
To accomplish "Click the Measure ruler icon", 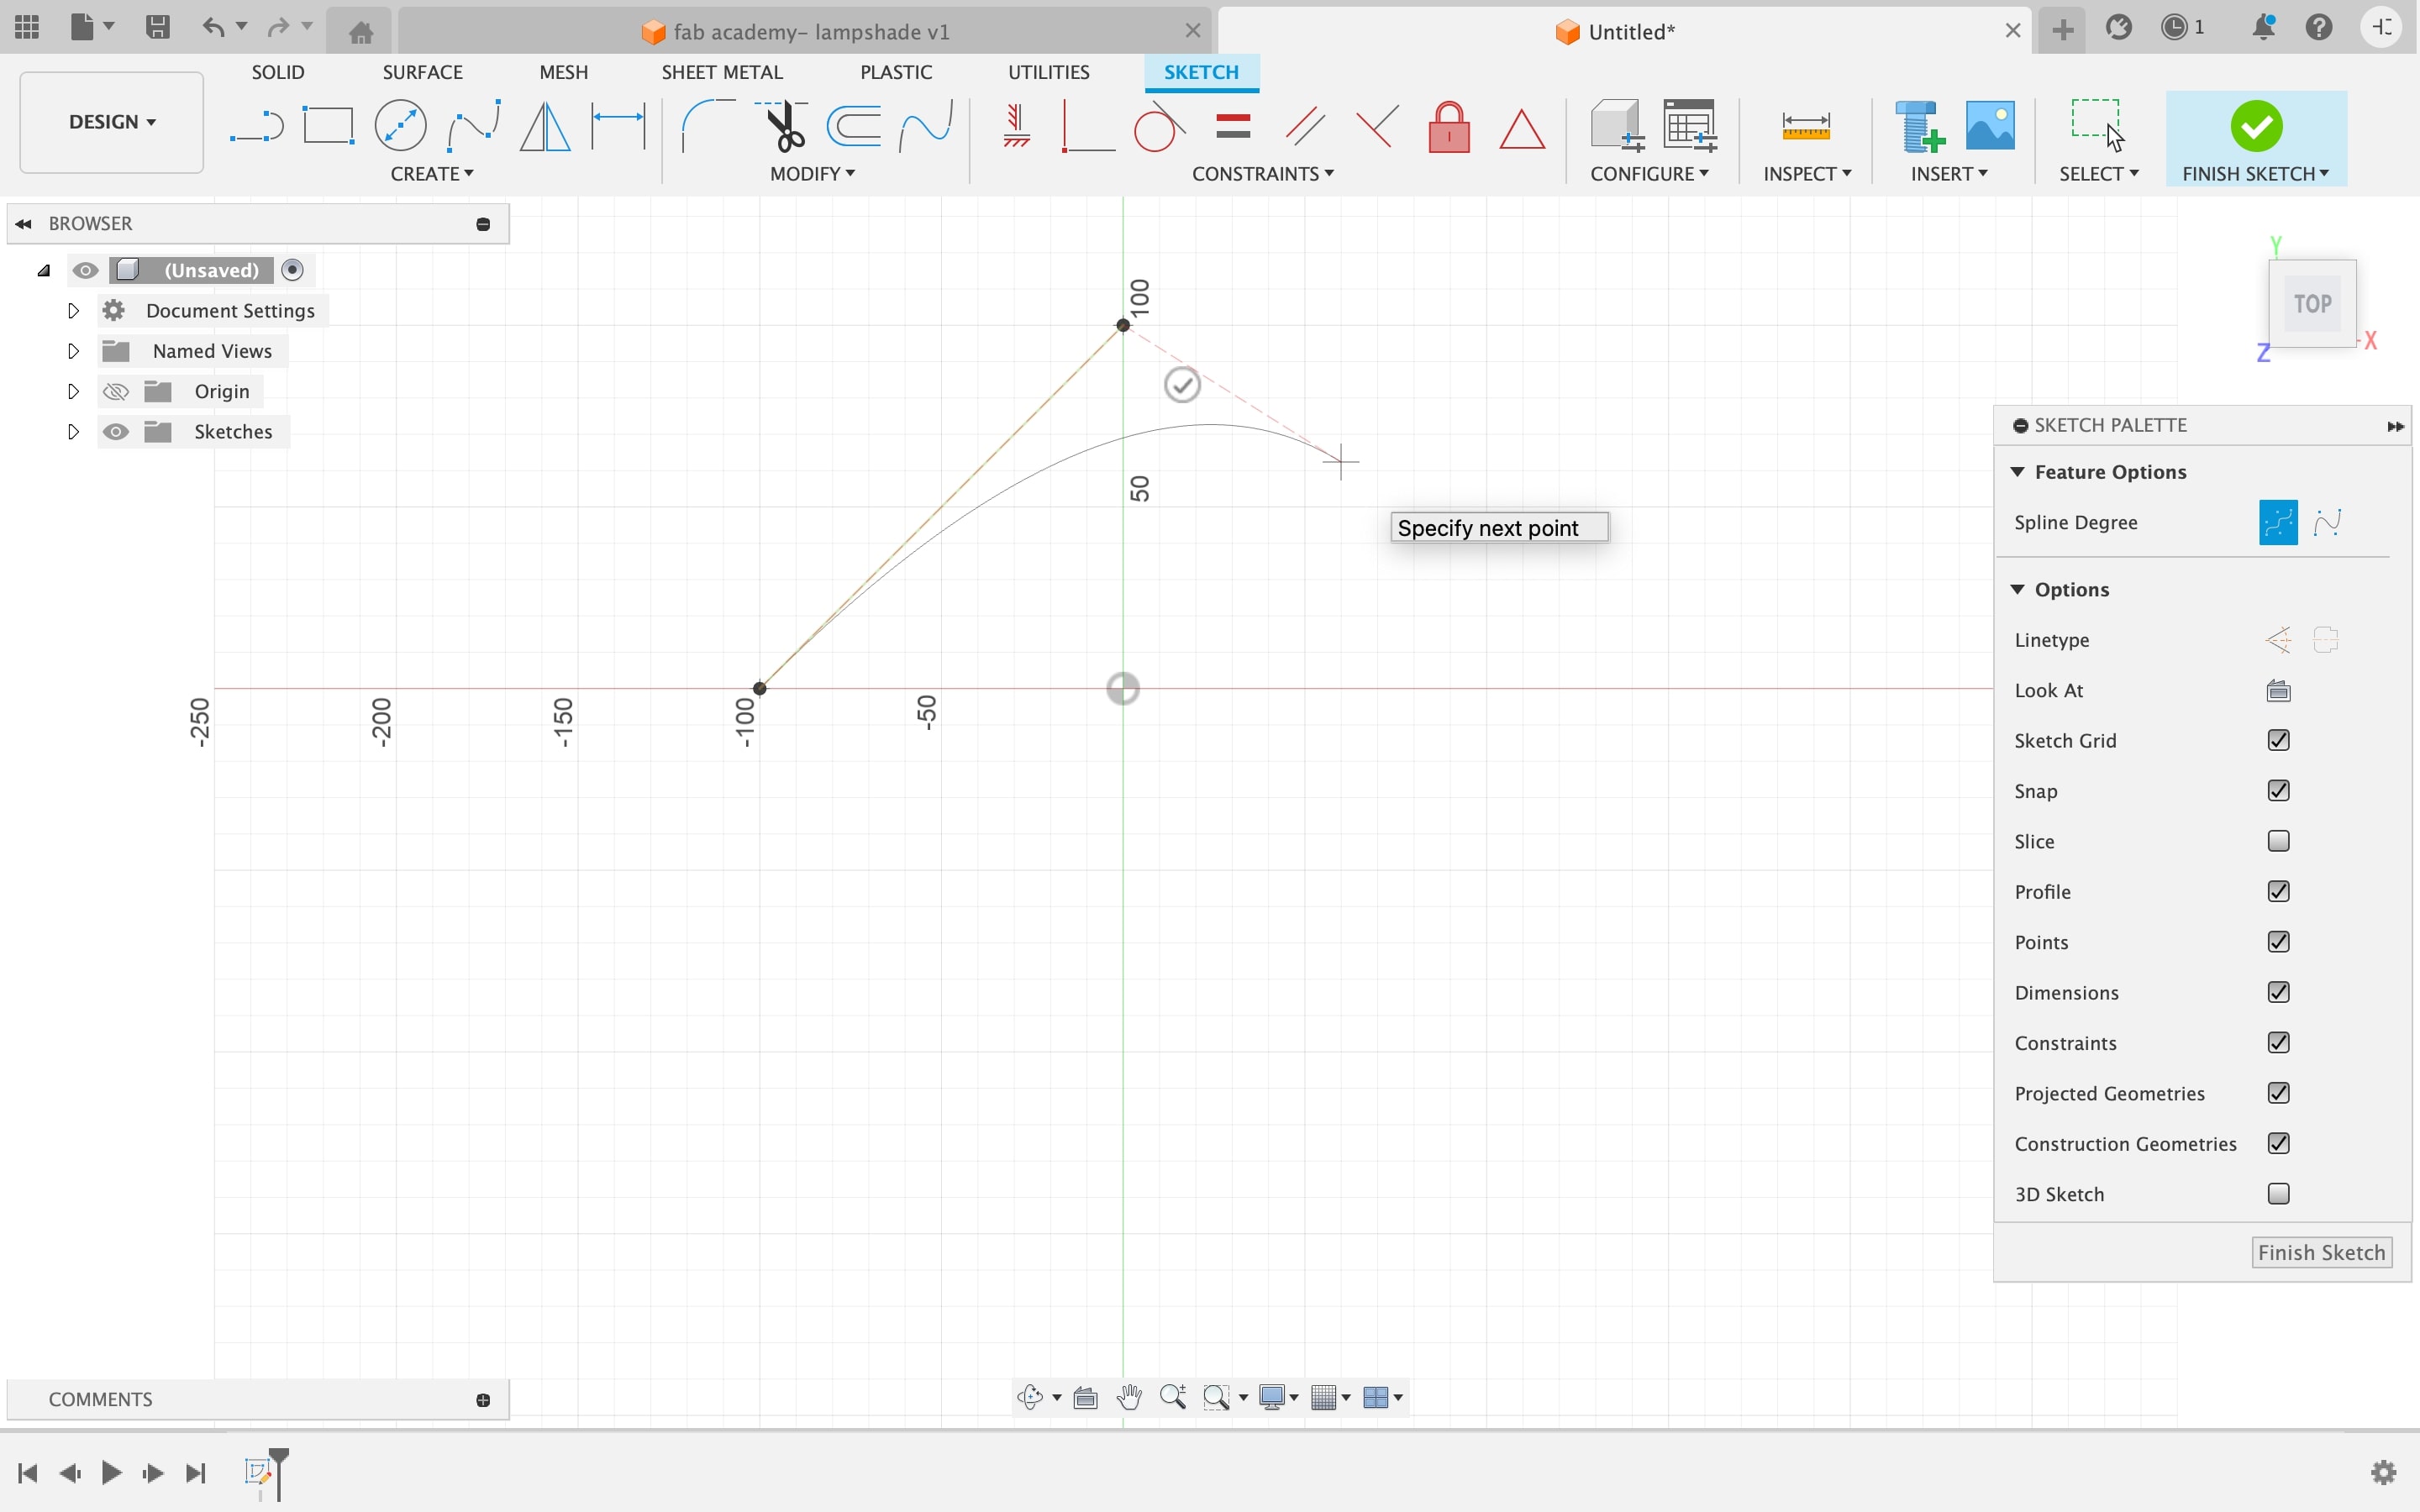I will click(x=1806, y=126).
